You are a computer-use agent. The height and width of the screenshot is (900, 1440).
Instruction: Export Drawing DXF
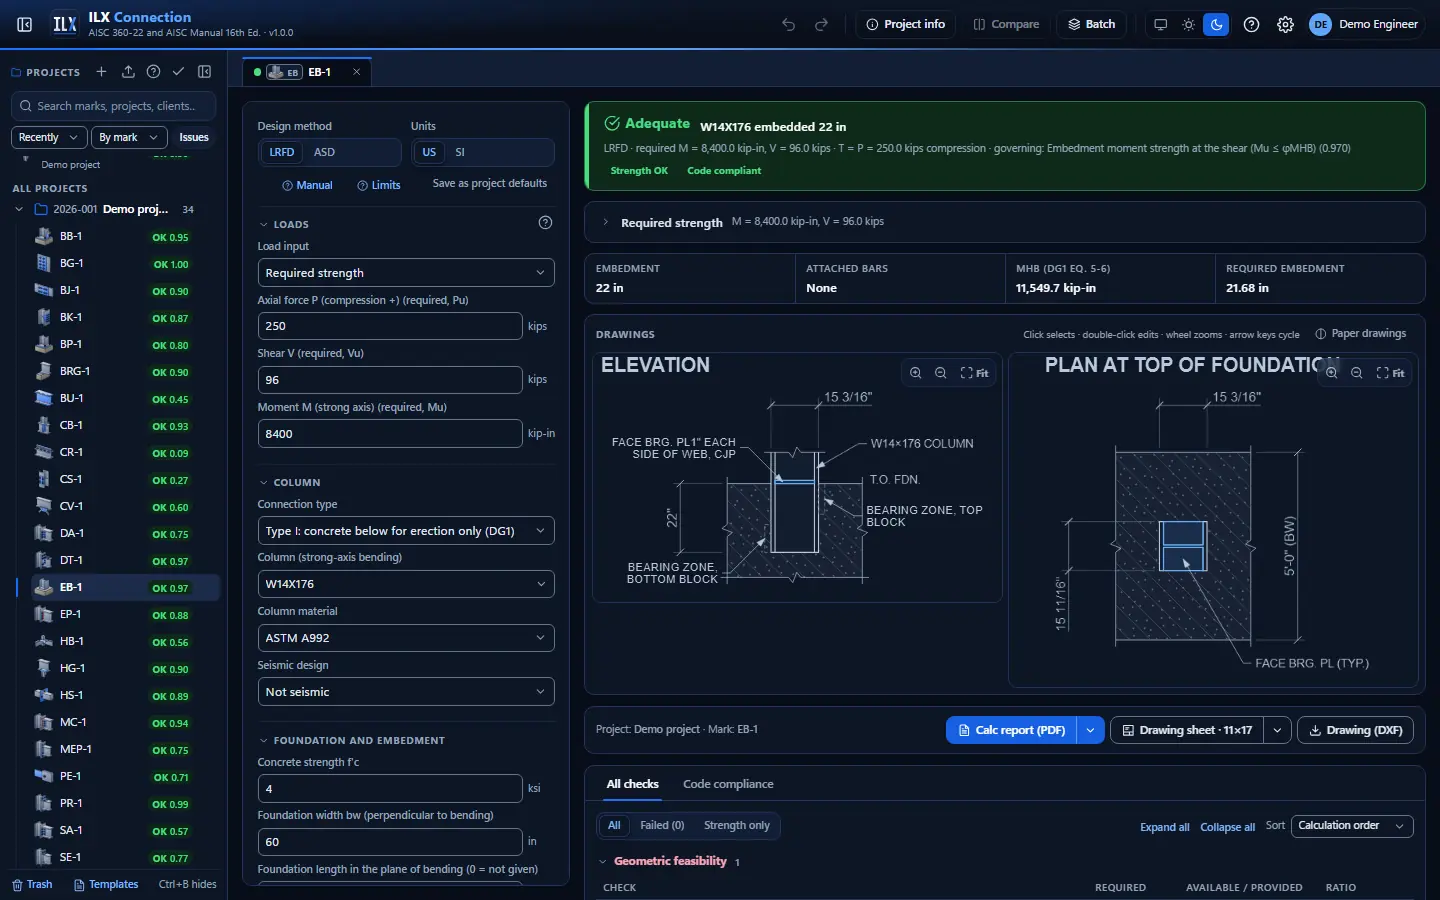[1356, 730]
